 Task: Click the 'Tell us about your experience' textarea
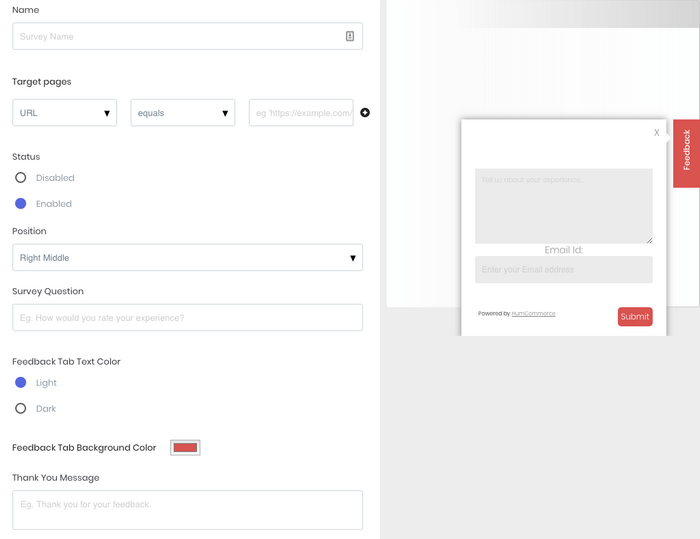tap(564, 206)
